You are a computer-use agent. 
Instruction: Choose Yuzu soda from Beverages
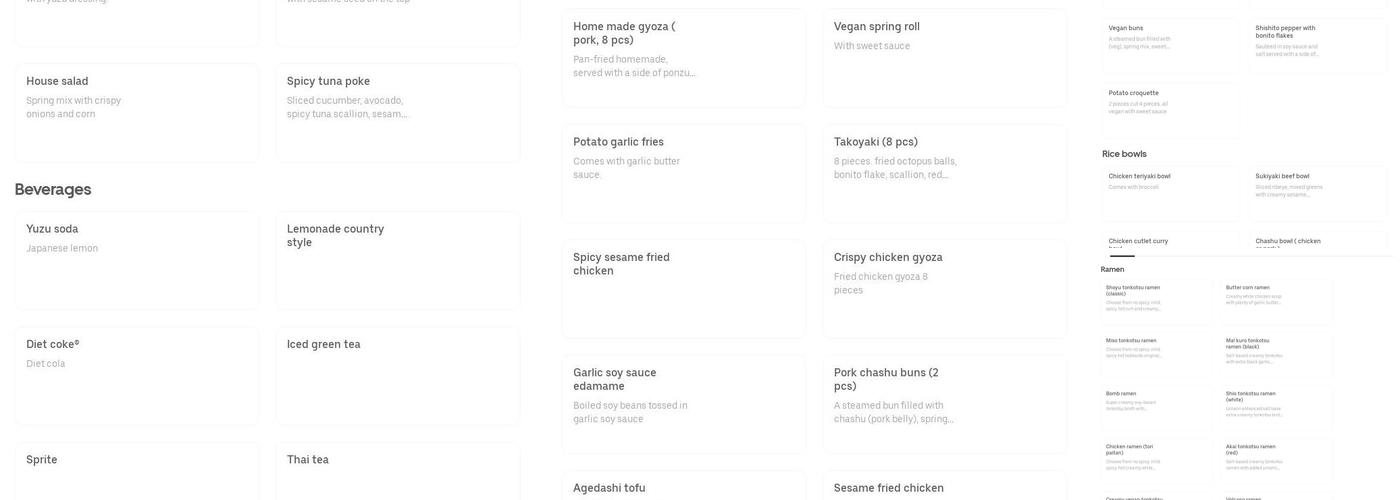coord(137,260)
